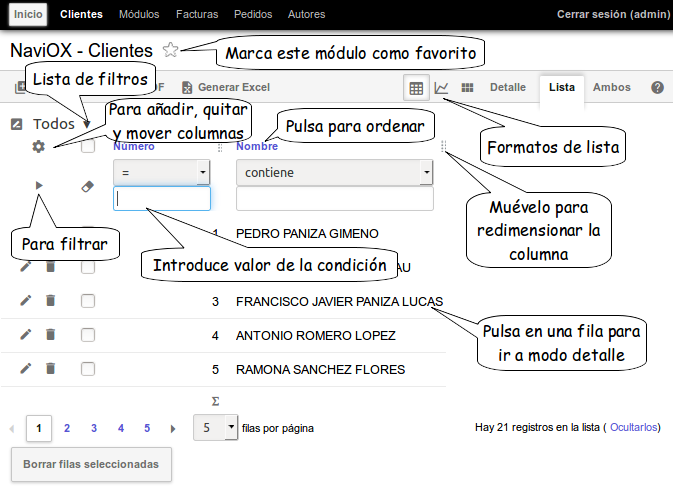Click the filter play arrow icon
This screenshot has height=486, width=673.
pos(39,185)
